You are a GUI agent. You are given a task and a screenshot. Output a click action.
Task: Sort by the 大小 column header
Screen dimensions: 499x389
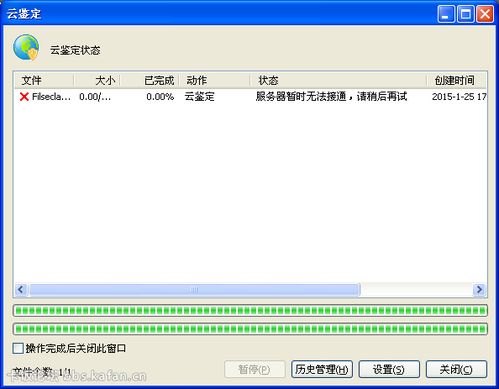click(97, 80)
